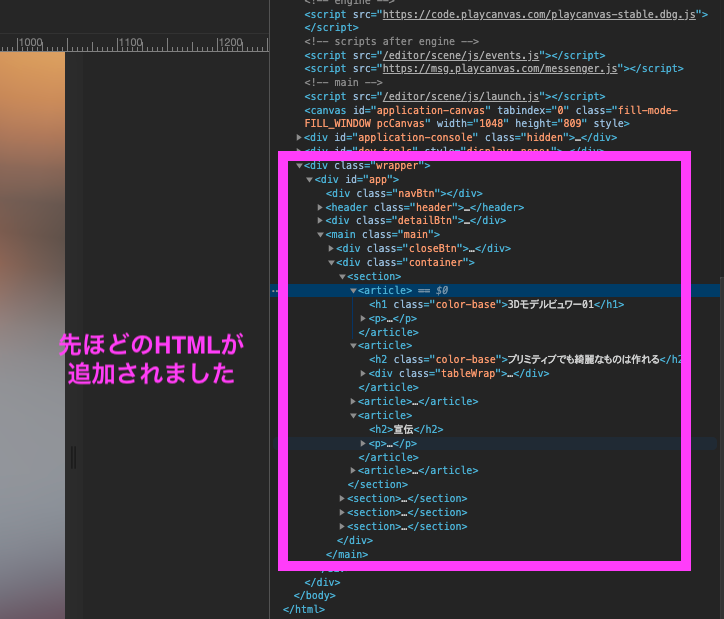The image size is (724, 619).
Task: Select the closing </html> tag row
Action: pyautogui.click(x=304, y=609)
